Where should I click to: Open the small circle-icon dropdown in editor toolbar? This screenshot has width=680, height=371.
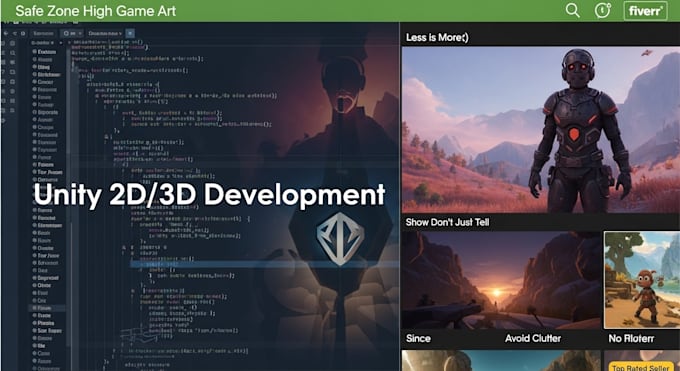pos(72,33)
